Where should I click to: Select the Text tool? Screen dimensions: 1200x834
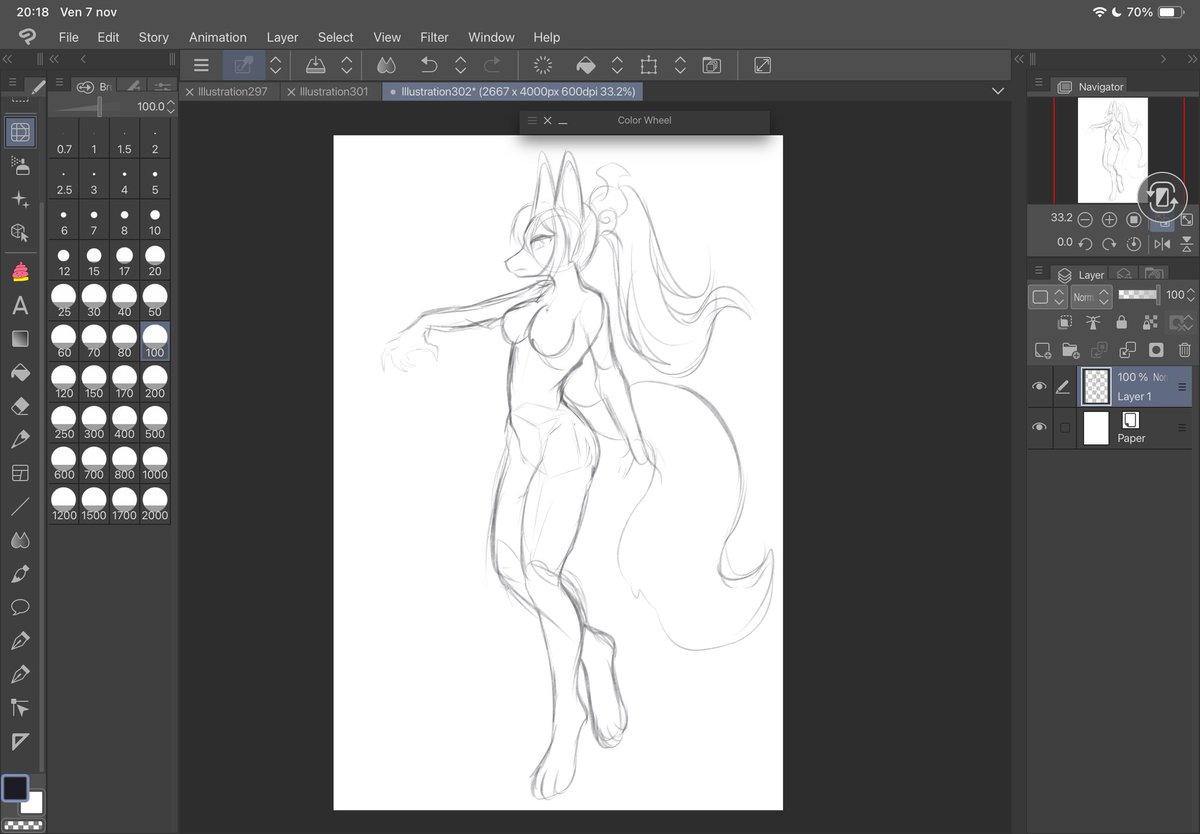(x=20, y=306)
